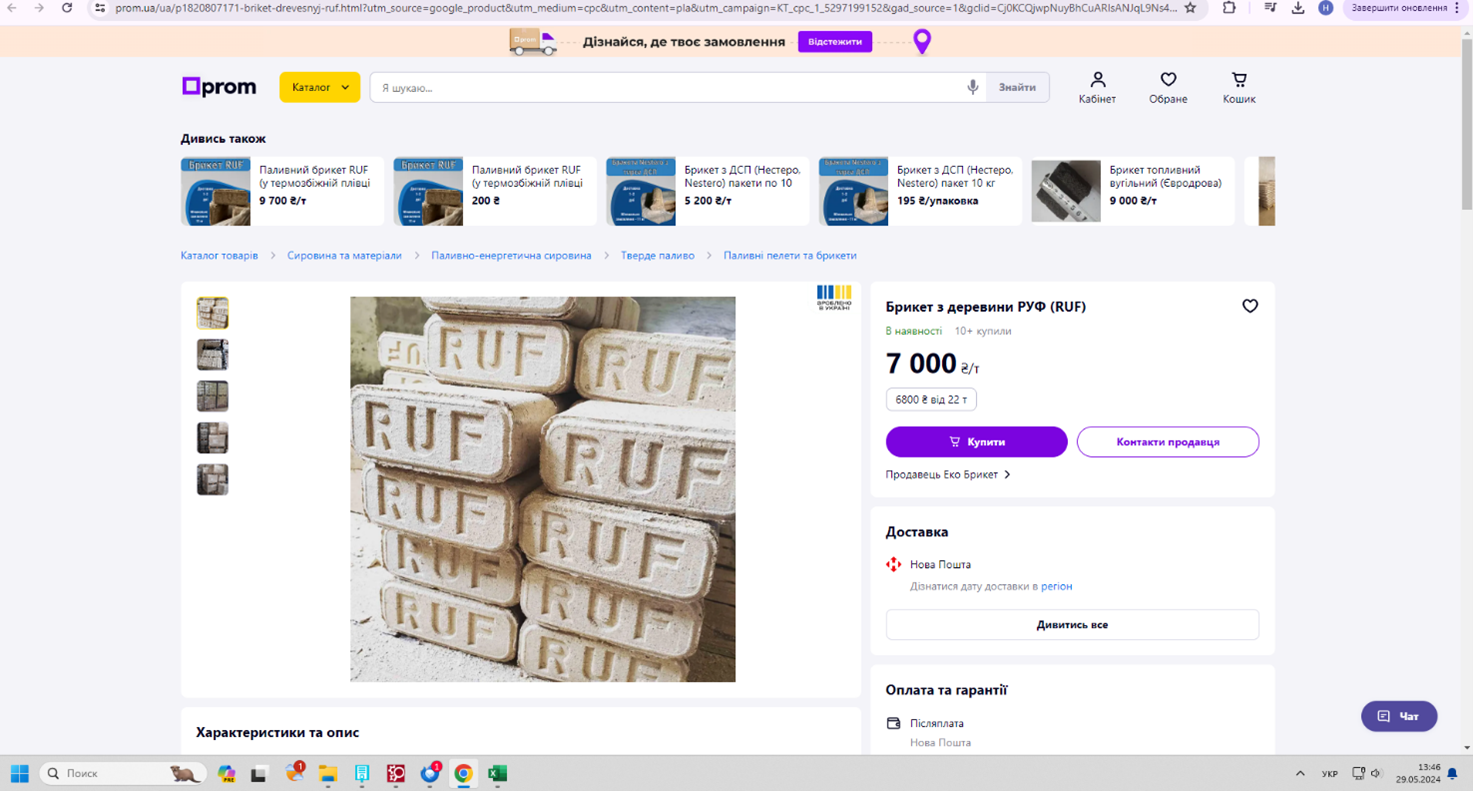
Task: Open the Кабінет account icon
Action: 1097,88
